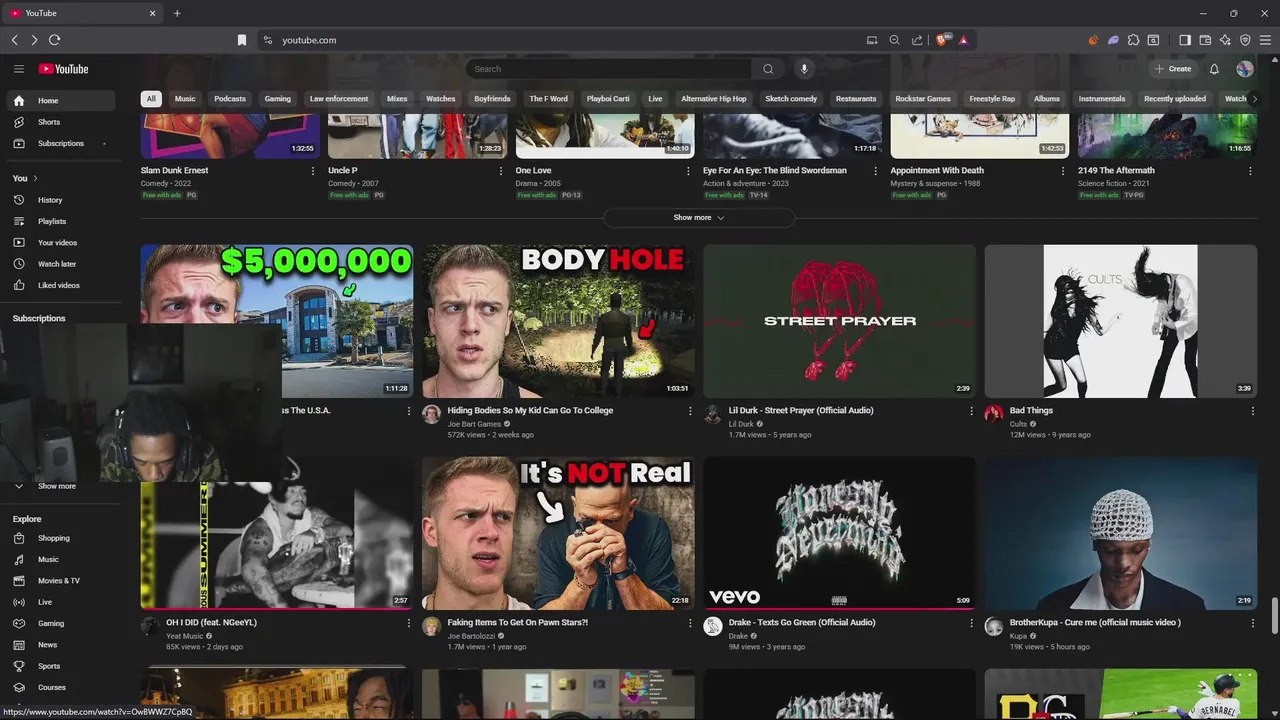Expand sidebar subscriptions Show more
Image resolution: width=1280 pixels, height=720 pixels.
[x=57, y=486]
